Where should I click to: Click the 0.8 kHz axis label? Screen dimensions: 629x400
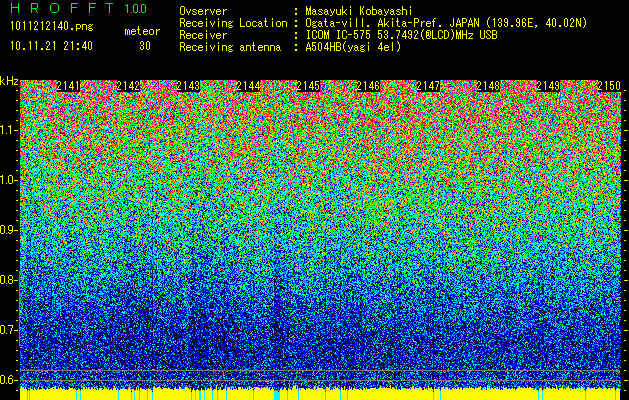(x=8, y=280)
